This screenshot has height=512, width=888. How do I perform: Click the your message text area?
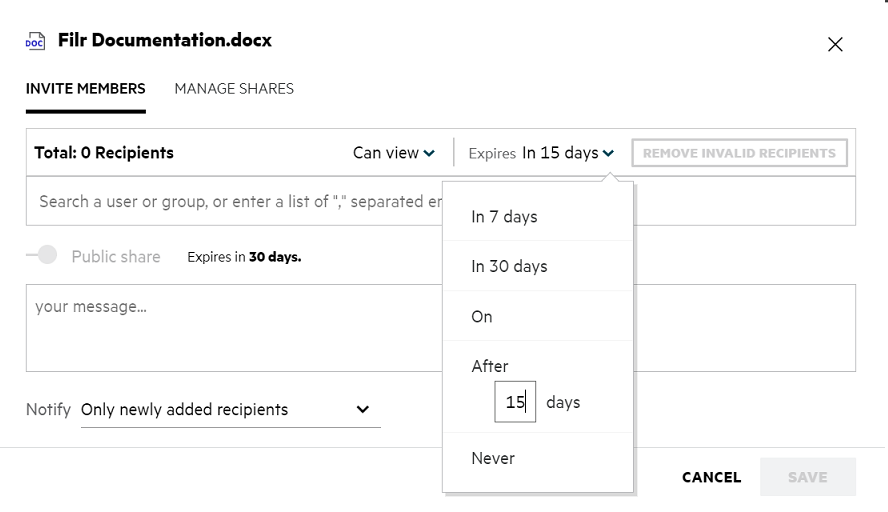coord(440,327)
